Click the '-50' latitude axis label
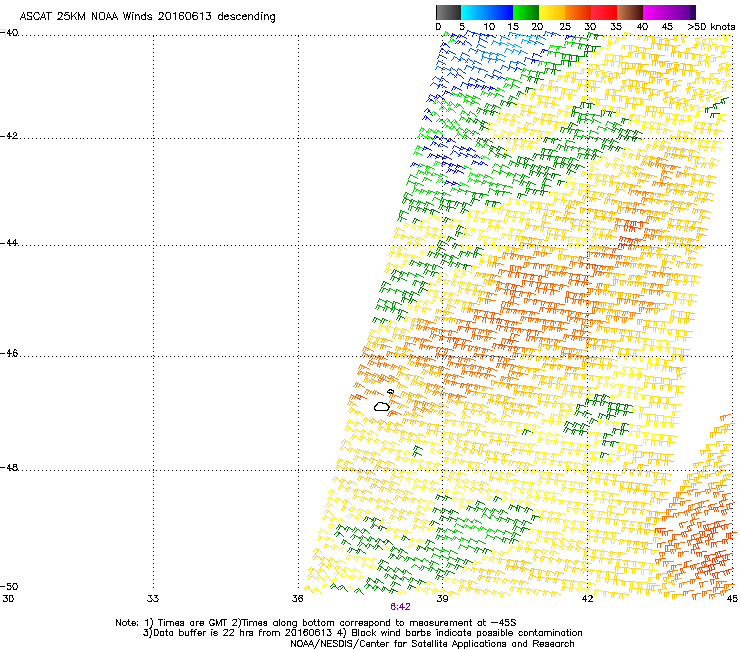Image resolution: width=740 pixels, height=650 pixels. (x=9, y=586)
